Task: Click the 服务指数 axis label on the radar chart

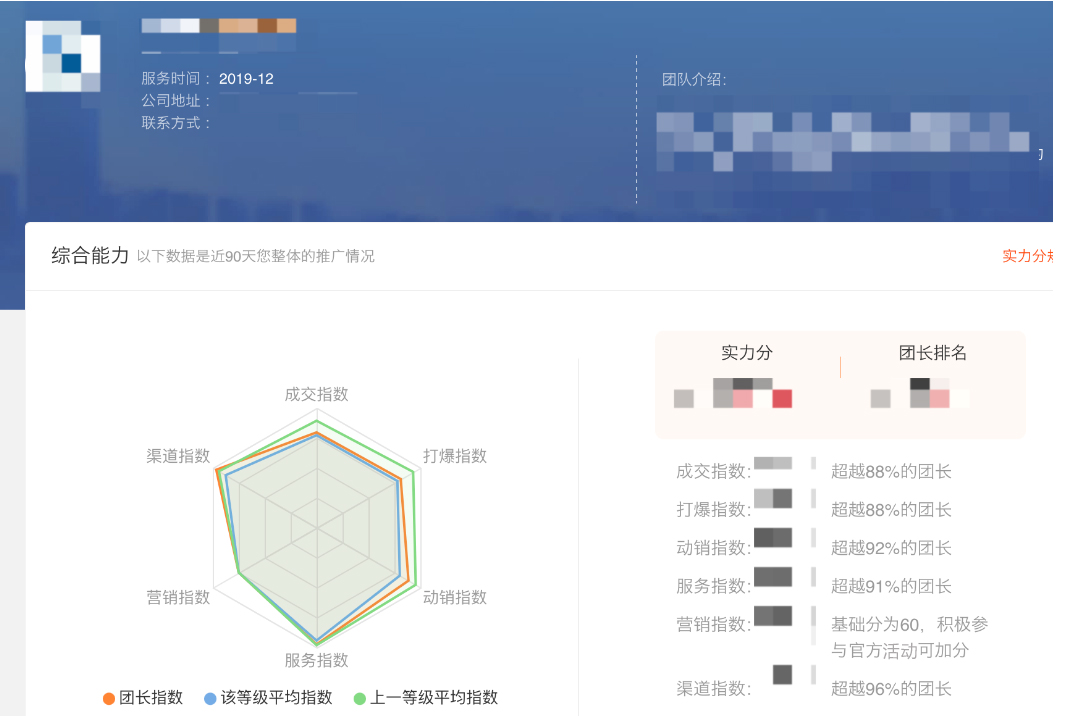Action: [x=316, y=657]
